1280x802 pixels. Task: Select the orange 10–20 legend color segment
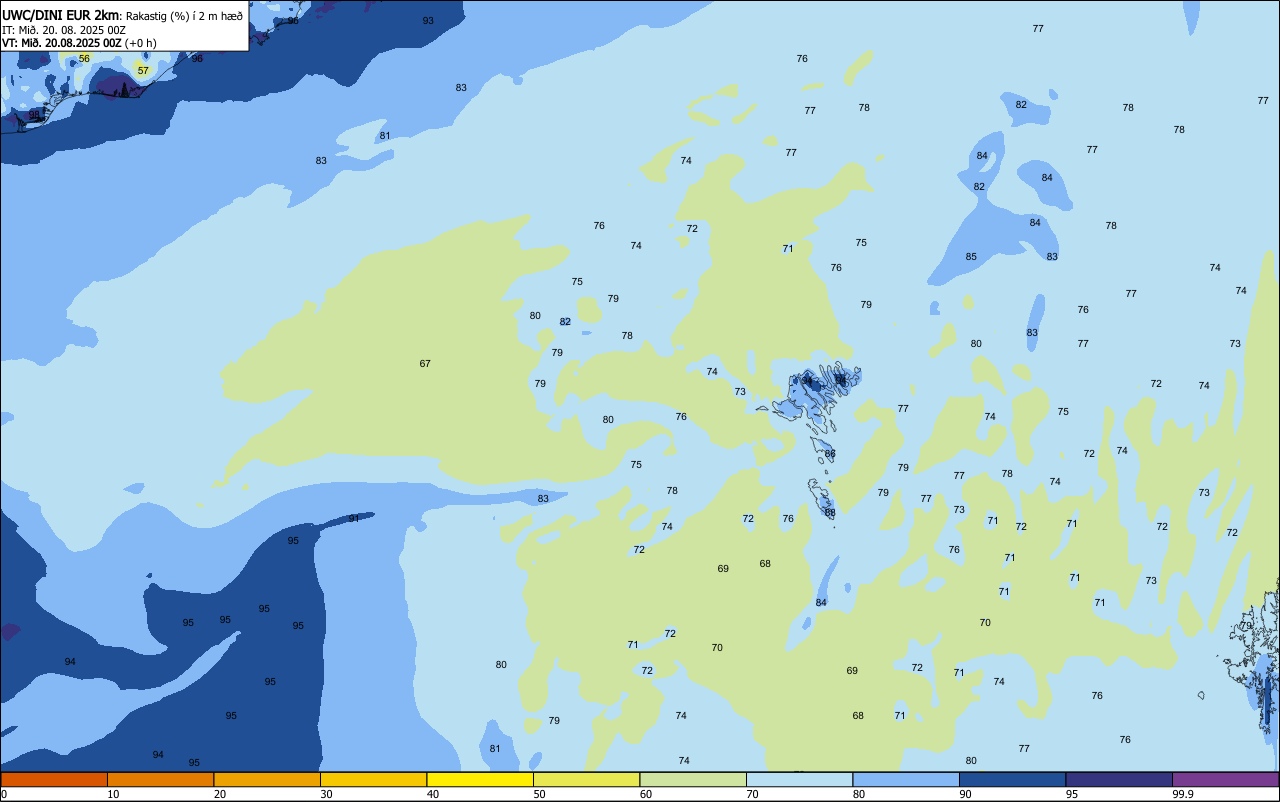coord(160,779)
